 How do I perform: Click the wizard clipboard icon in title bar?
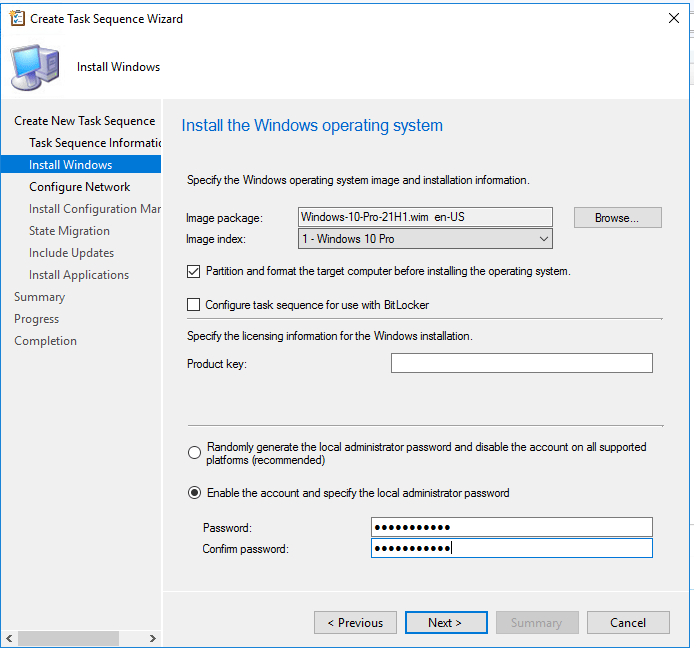click(17, 18)
